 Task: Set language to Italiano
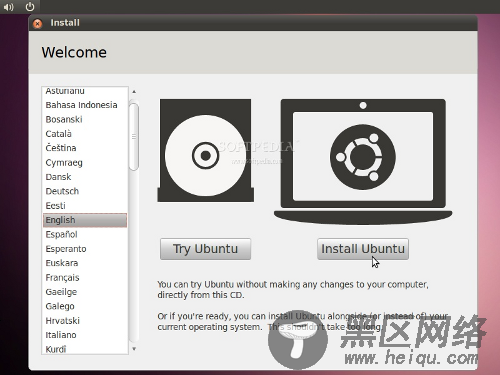tap(85, 335)
